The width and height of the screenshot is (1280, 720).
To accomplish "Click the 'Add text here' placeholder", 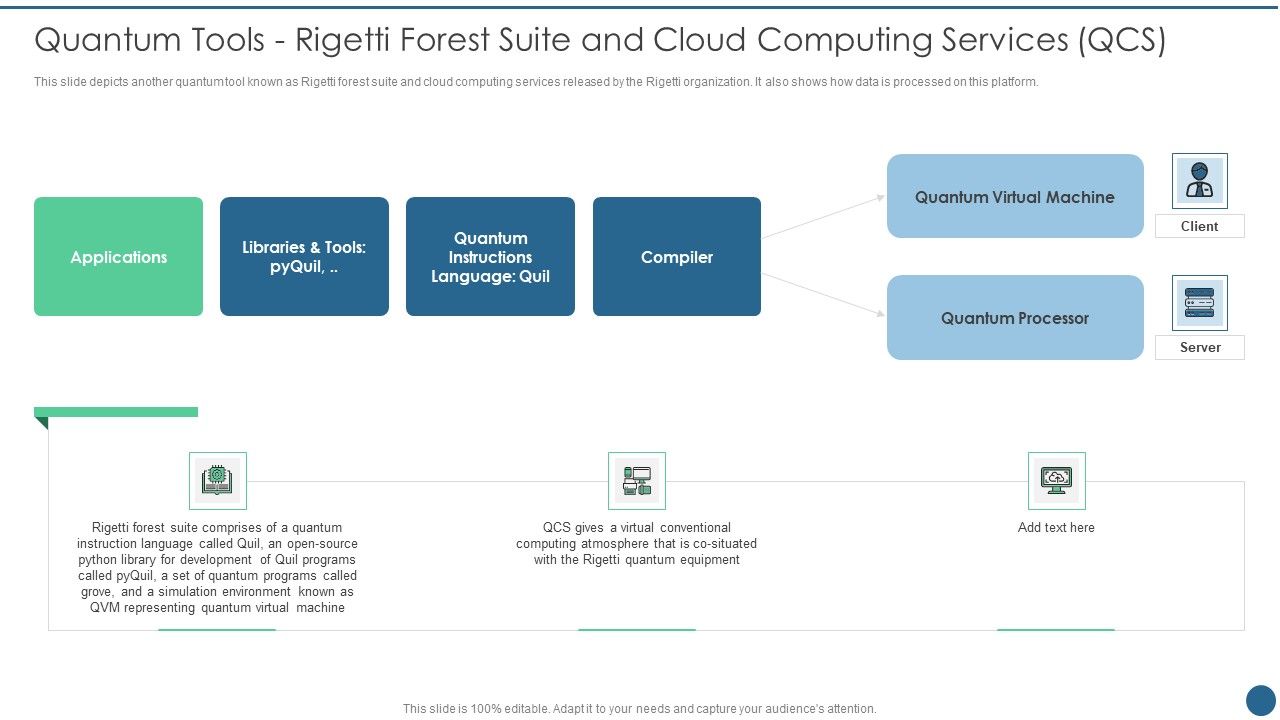I will coord(1056,528).
